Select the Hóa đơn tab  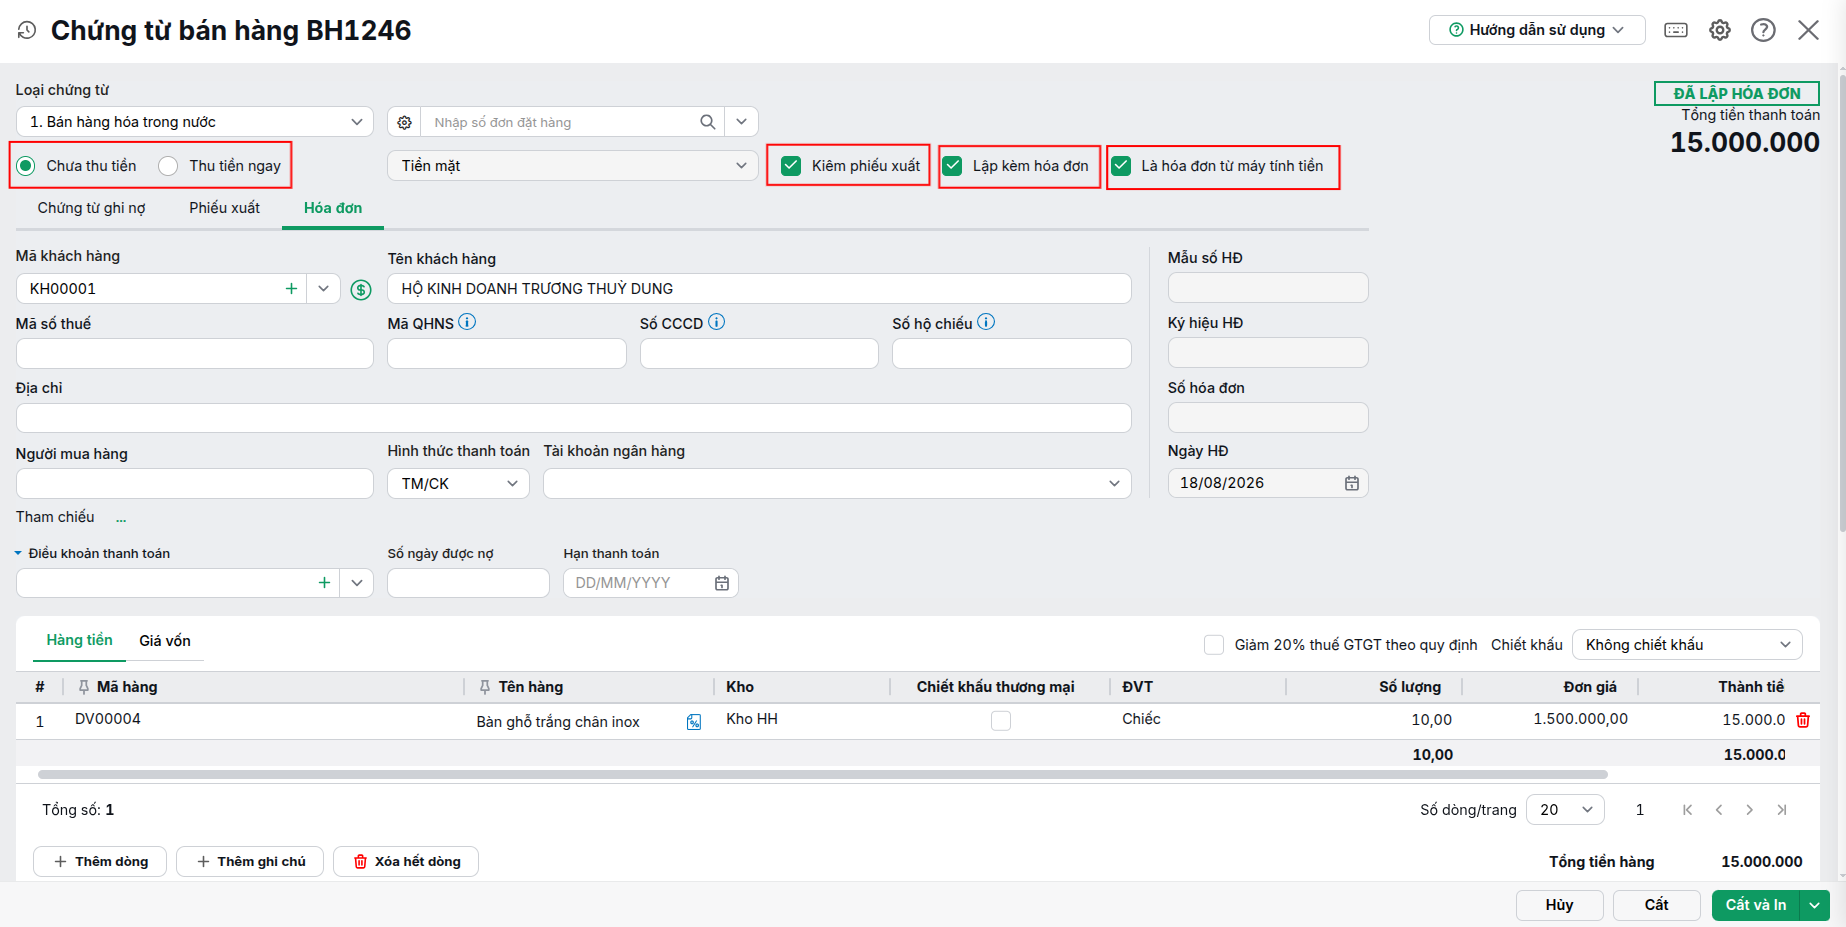pyautogui.click(x=333, y=208)
